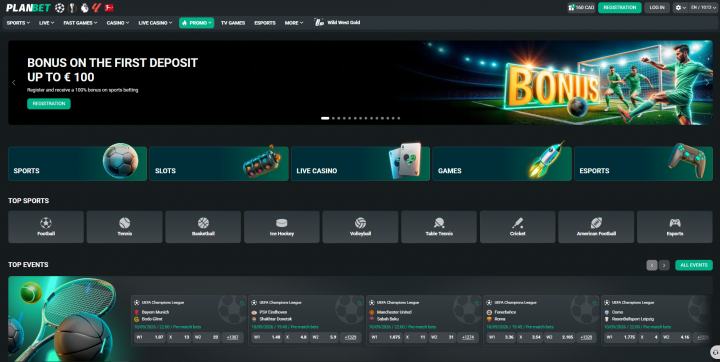The height and width of the screenshot is (362, 720).
Task: Favorite the Manchester United match with star
Action: click(x=477, y=303)
